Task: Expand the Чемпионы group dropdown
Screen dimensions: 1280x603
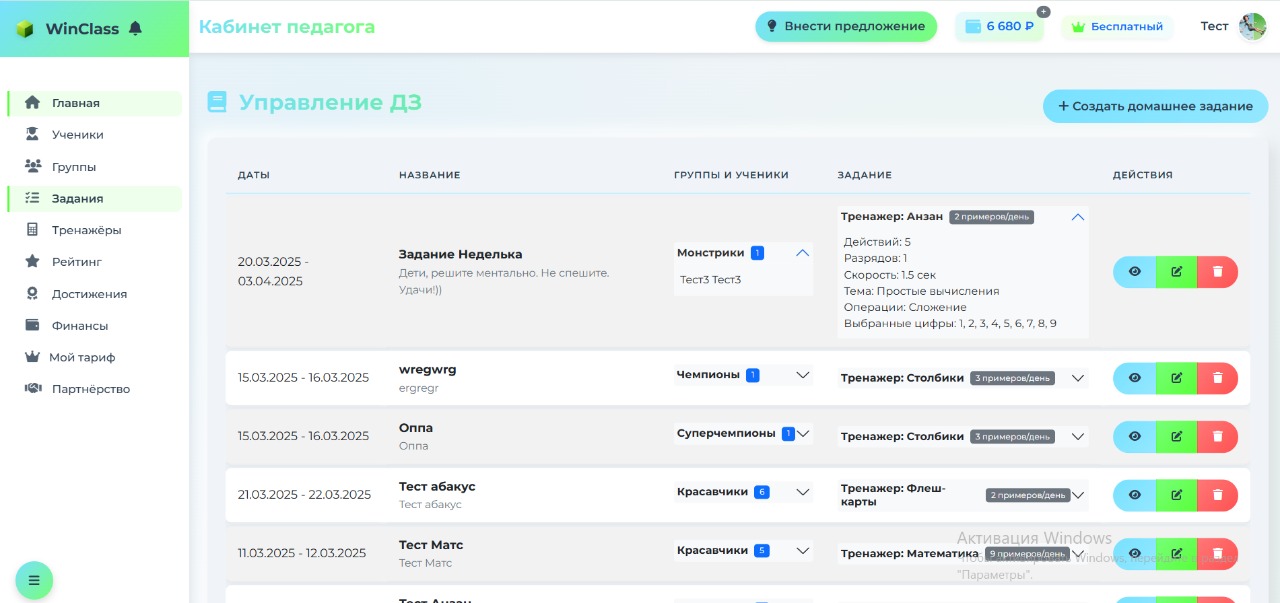Action: [x=802, y=375]
